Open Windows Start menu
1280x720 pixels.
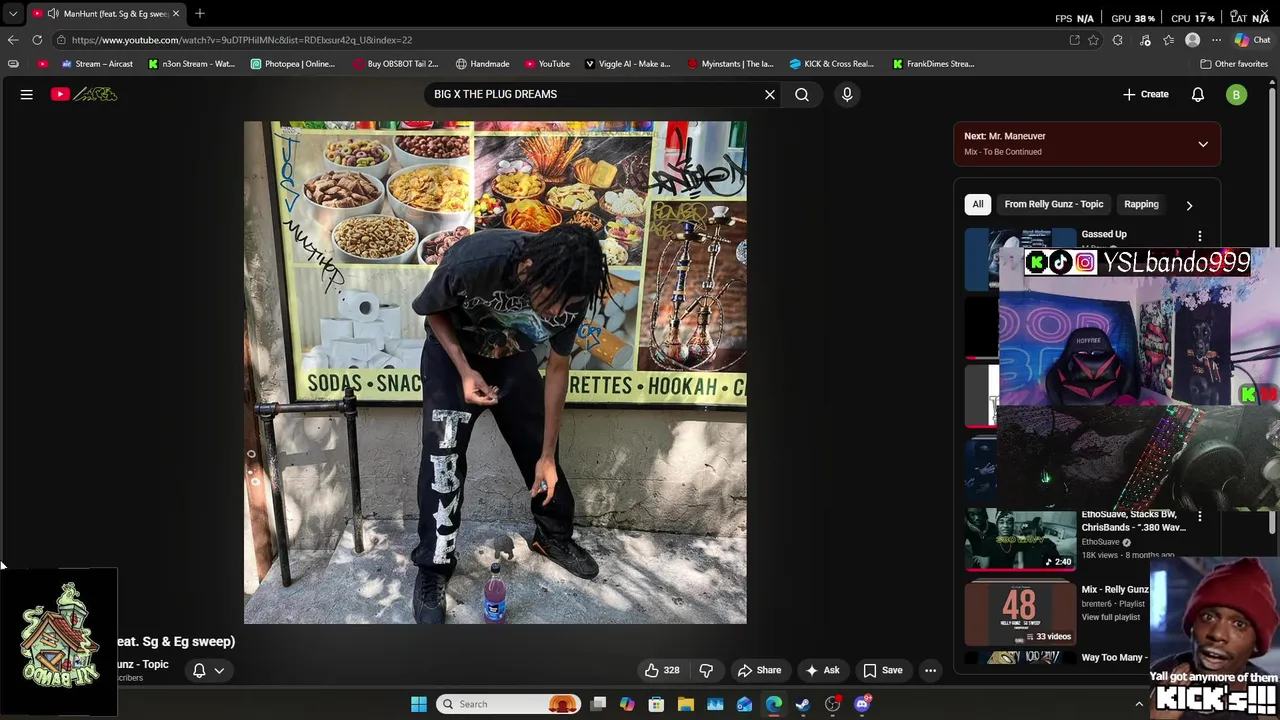point(419,704)
